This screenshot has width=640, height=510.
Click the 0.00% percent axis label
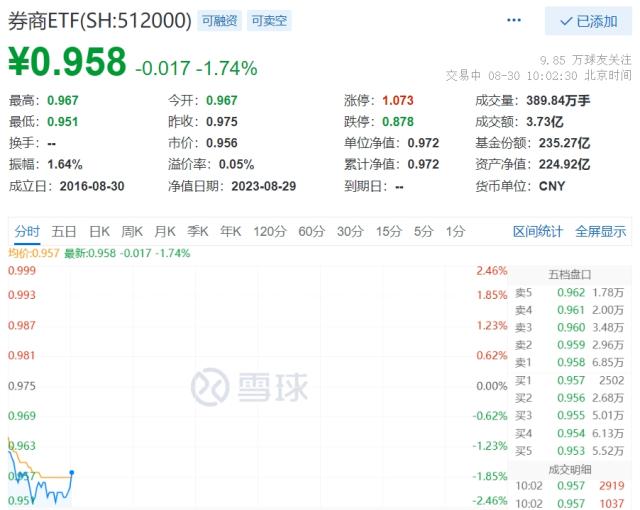point(492,386)
